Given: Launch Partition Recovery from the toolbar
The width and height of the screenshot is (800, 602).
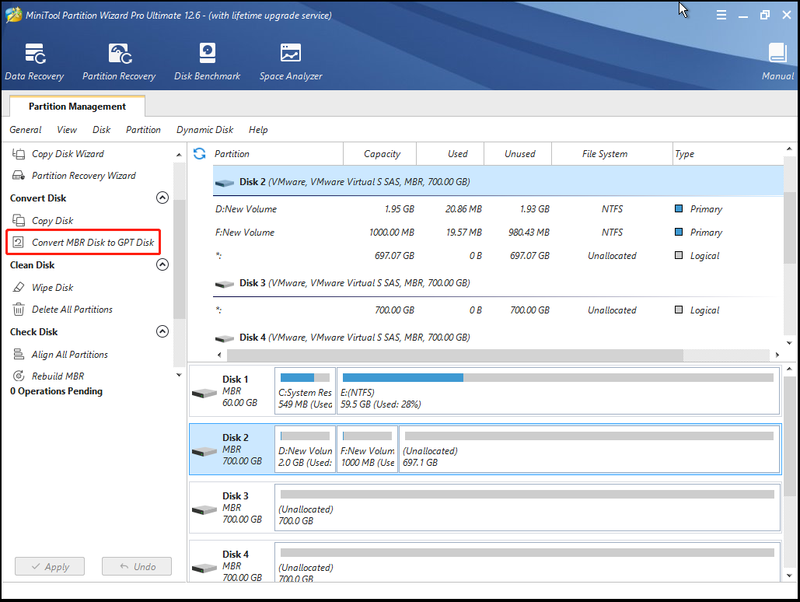Looking at the screenshot, I should [119, 61].
